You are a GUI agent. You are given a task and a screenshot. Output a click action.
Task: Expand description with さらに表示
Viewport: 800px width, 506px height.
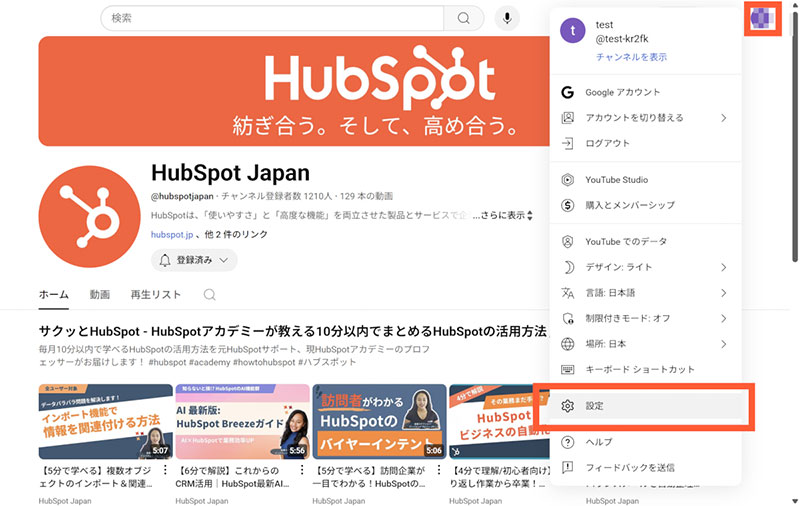pos(503,215)
